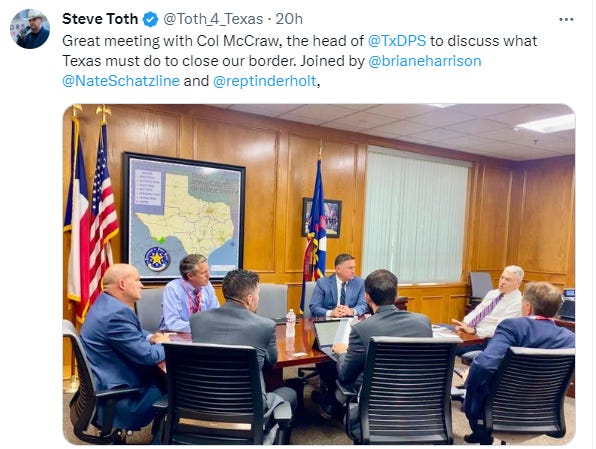Click the @reptinderholt mention
This screenshot has width=596, height=449.
coord(265,81)
